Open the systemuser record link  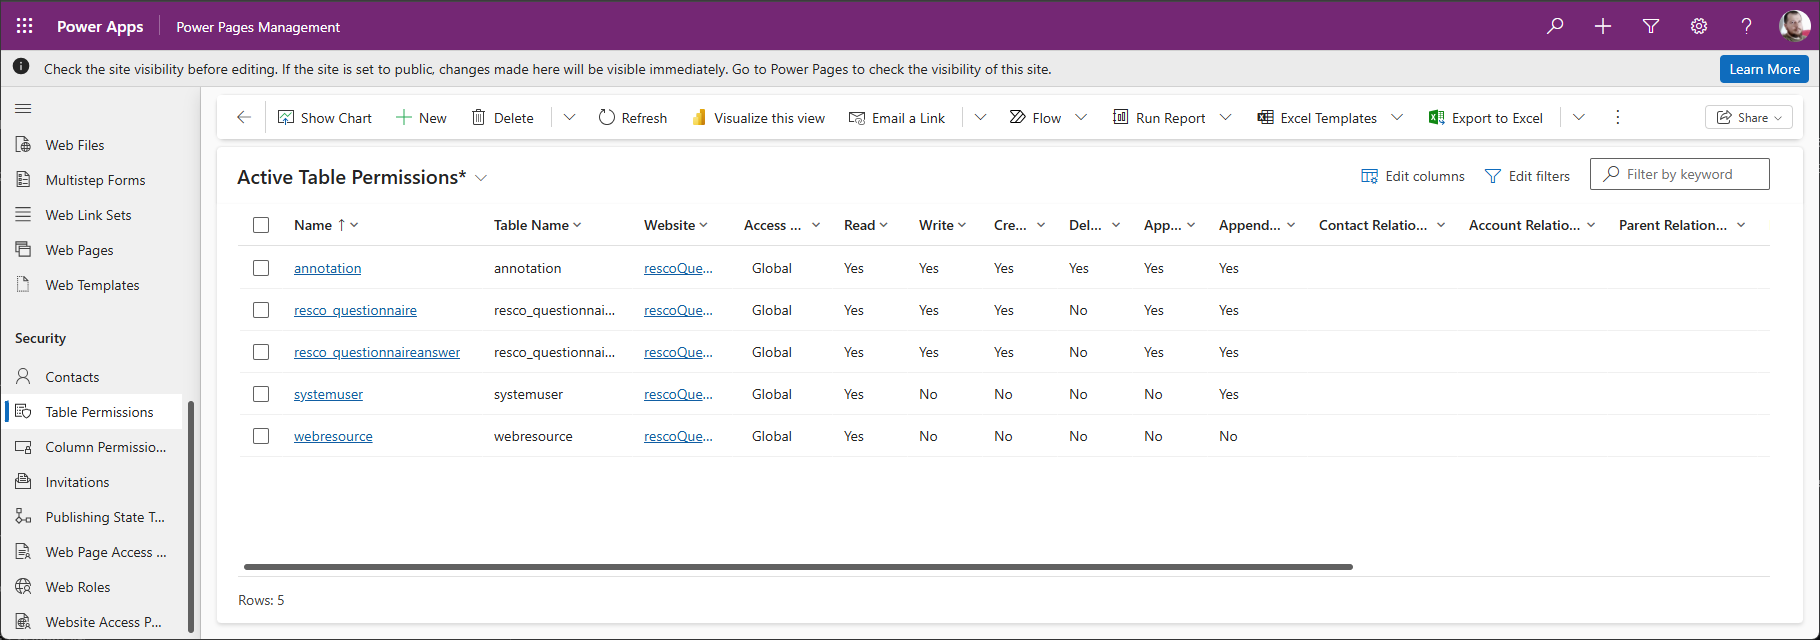click(328, 394)
